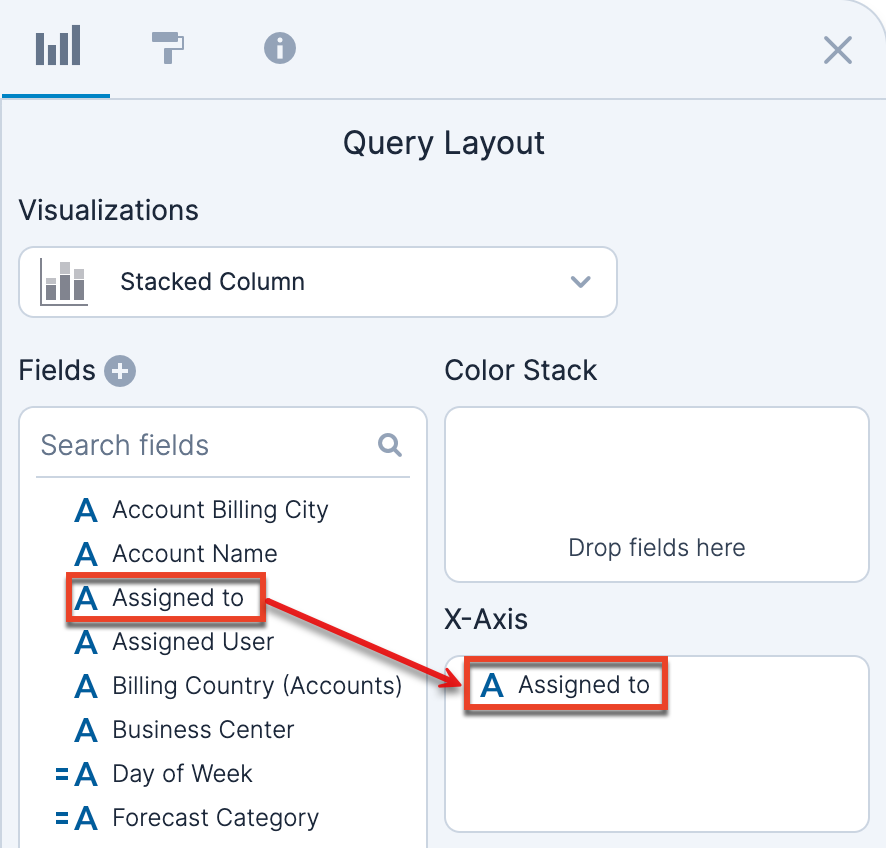The height and width of the screenshot is (848, 886).
Task: Select the Forecast Category field
Action: tap(215, 818)
